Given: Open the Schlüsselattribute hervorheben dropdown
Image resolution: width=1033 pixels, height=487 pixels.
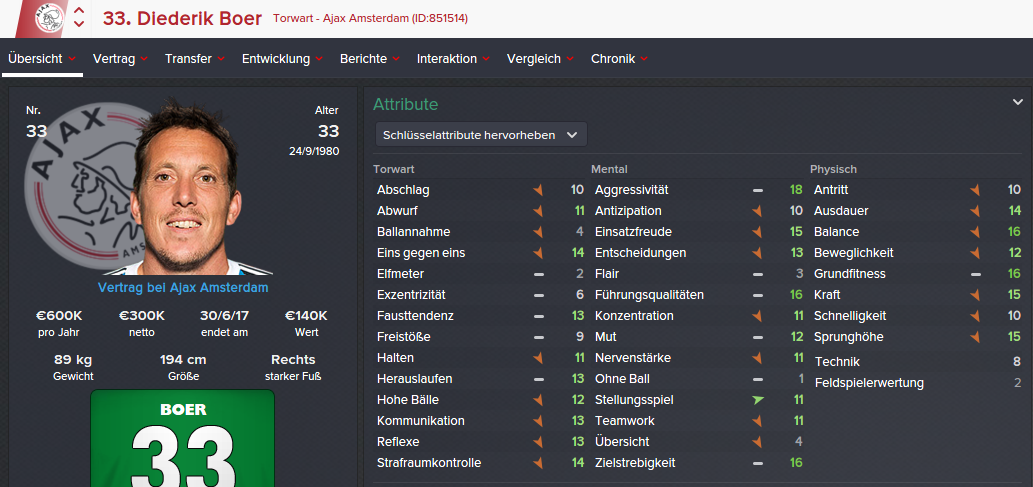Looking at the screenshot, I should [480, 135].
